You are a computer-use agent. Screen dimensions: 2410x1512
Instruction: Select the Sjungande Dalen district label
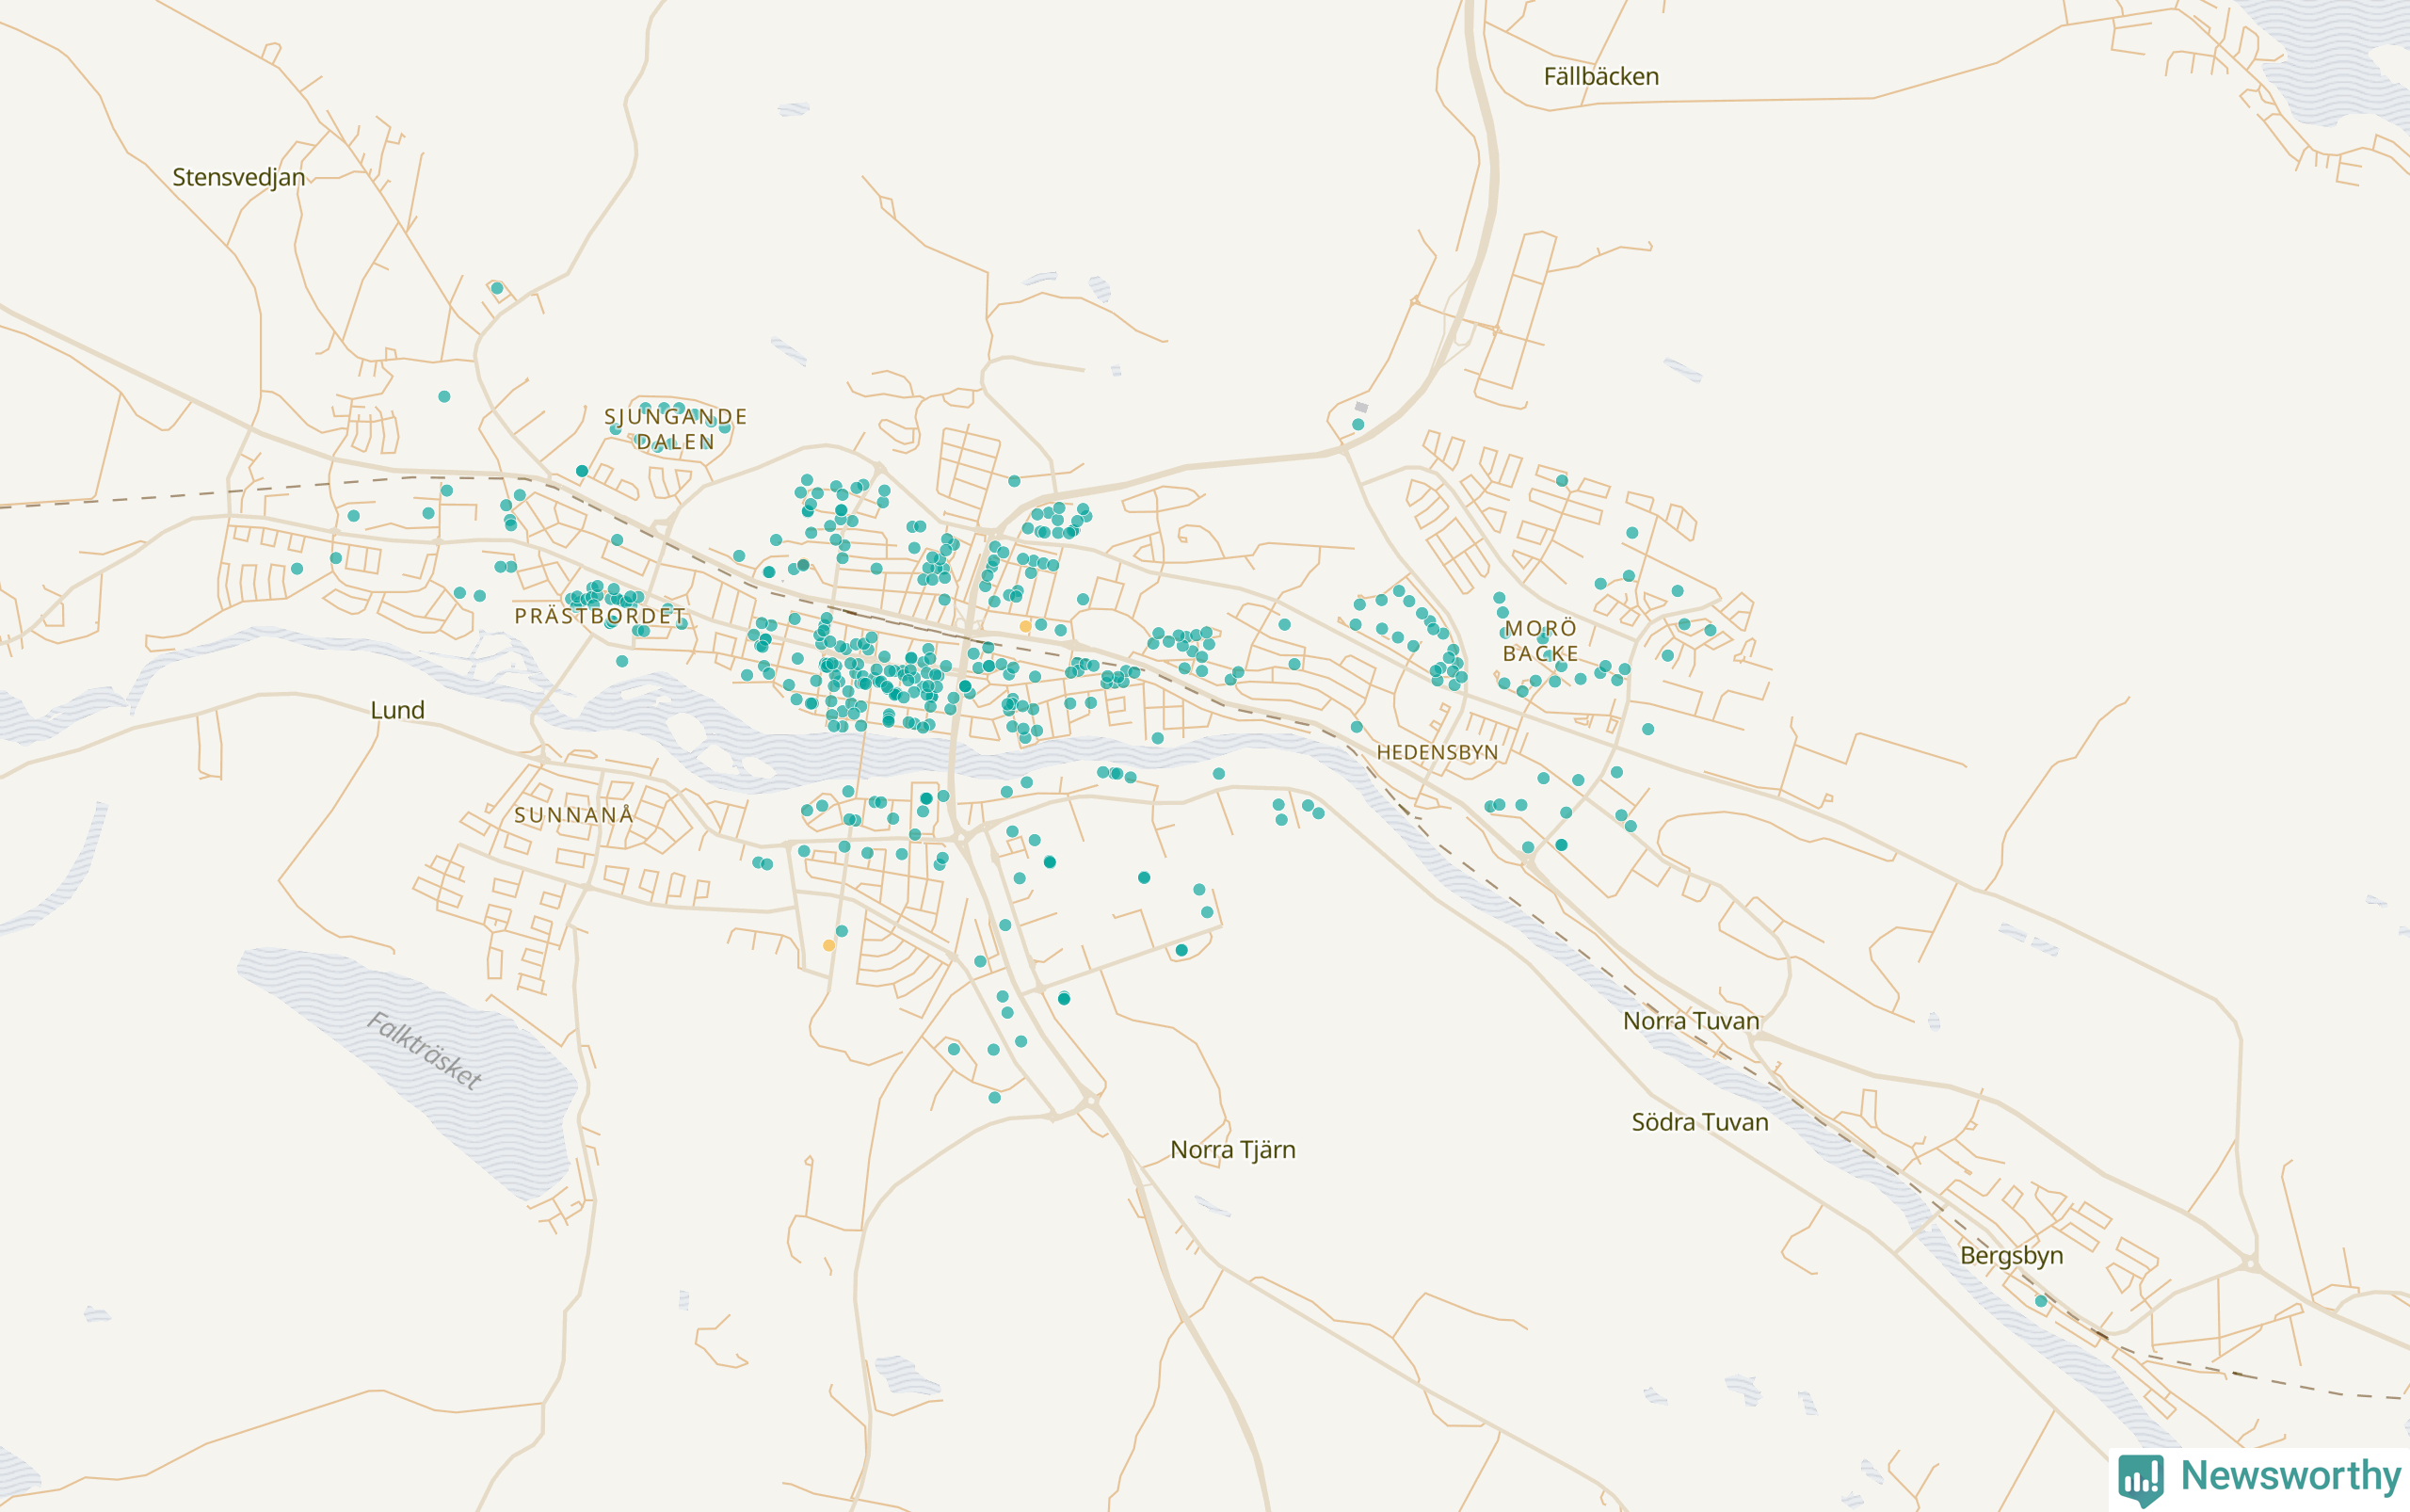pyautogui.click(x=676, y=429)
